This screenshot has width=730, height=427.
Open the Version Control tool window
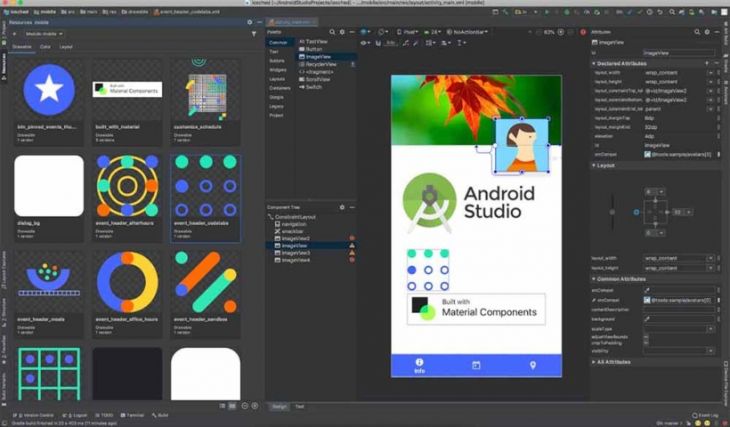click(35, 415)
